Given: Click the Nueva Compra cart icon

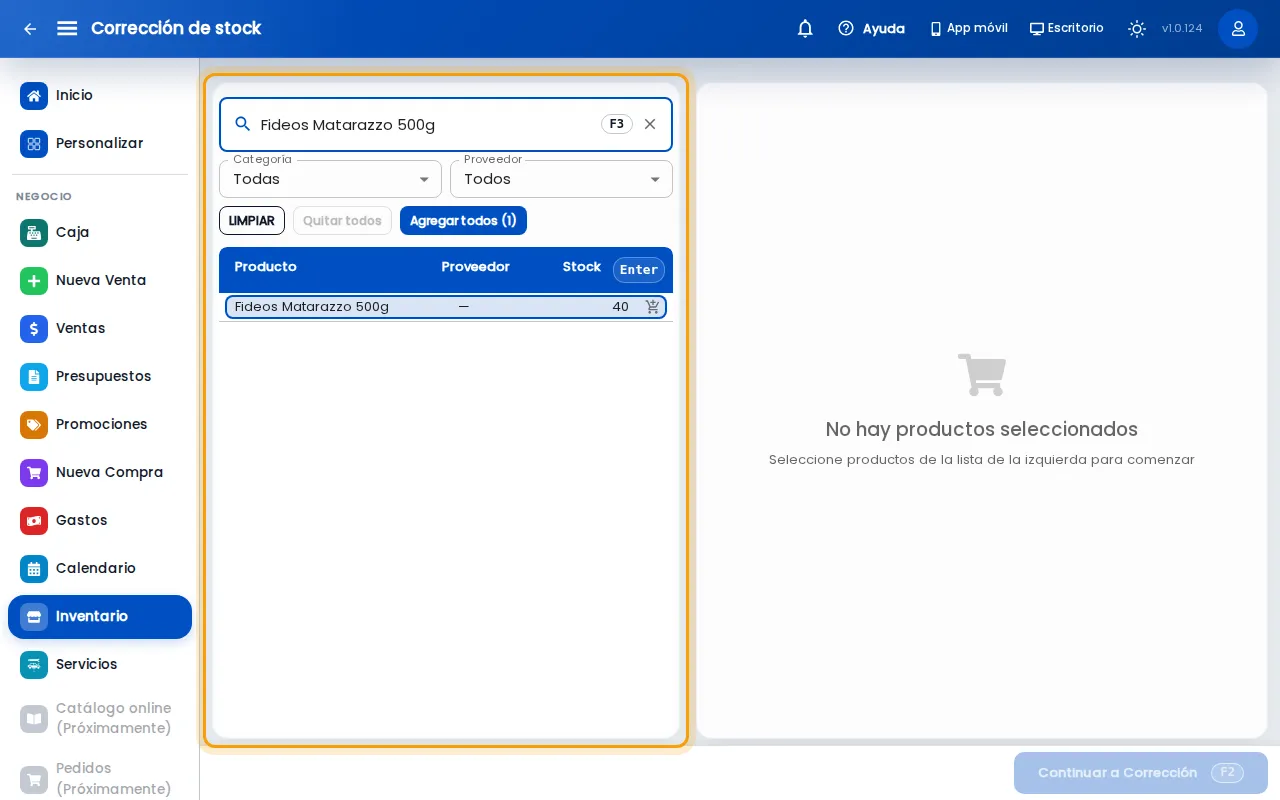Looking at the screenshot, I should coord(34,473).
